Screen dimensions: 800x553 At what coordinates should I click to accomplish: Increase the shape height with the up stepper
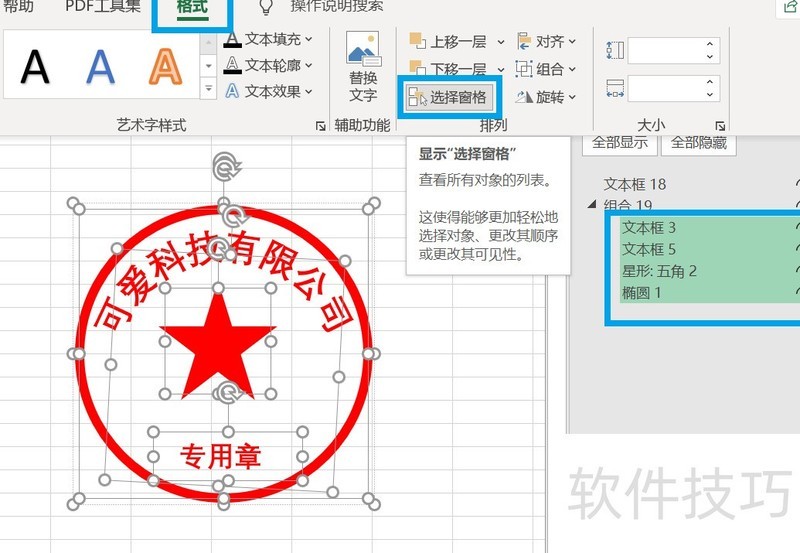click(710, 44)
